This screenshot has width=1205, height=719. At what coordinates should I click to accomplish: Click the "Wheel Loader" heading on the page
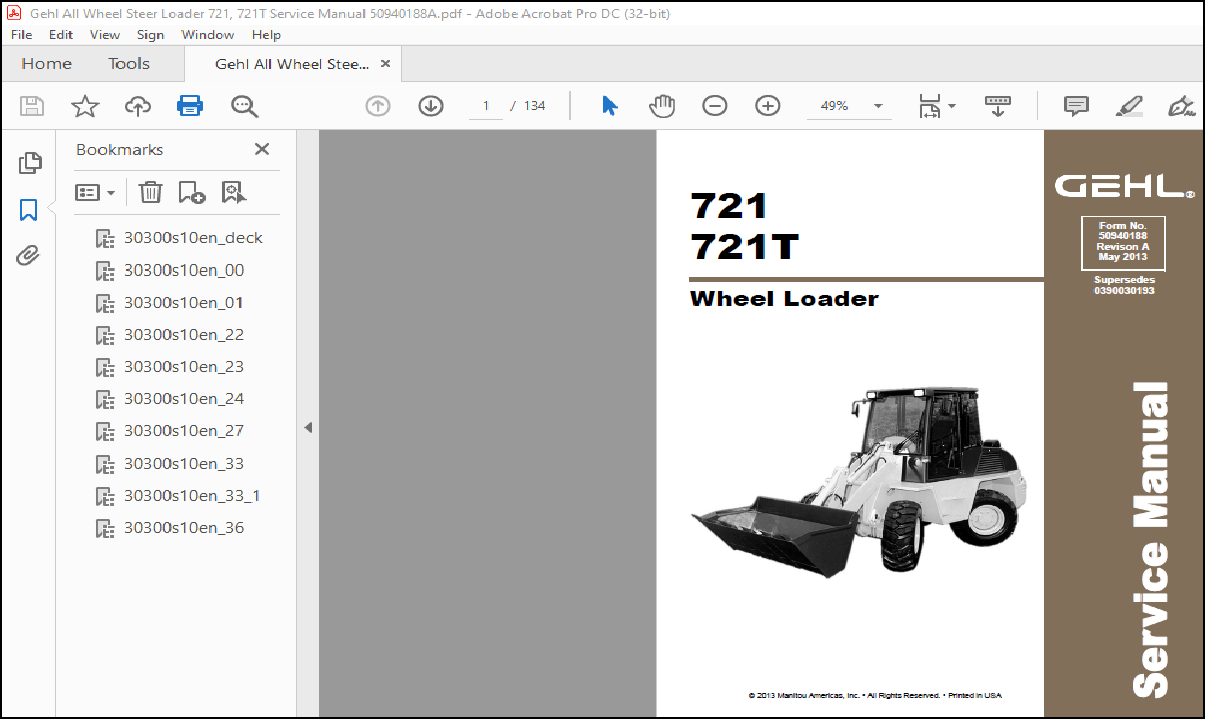(x=784, y=298)
